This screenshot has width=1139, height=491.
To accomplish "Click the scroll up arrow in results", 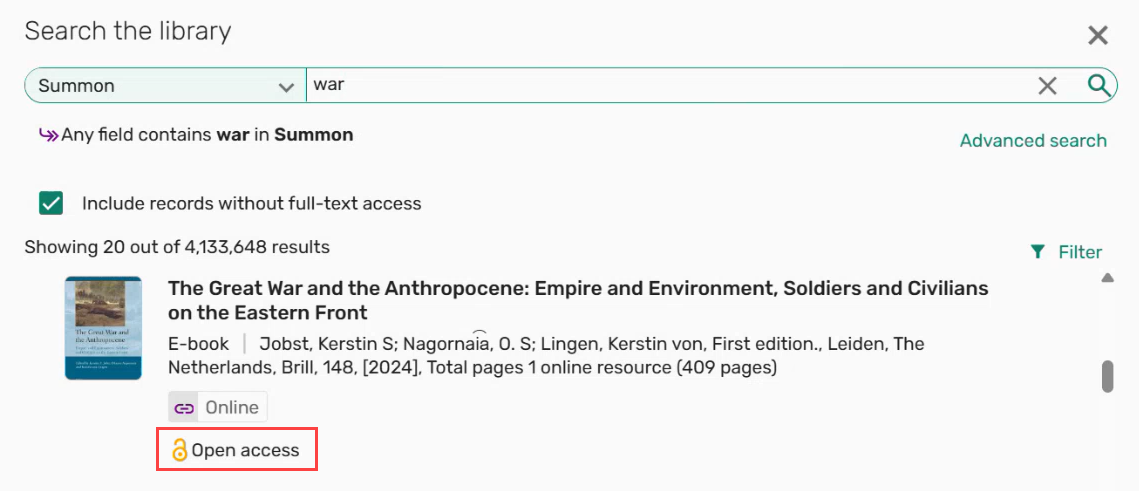I will pyautogui.click(x=1107, y=278).
